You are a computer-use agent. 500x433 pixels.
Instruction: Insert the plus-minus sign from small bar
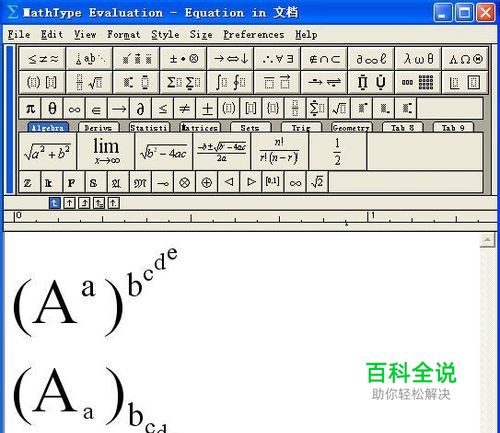pyautogui.click(x=207, y=108)
